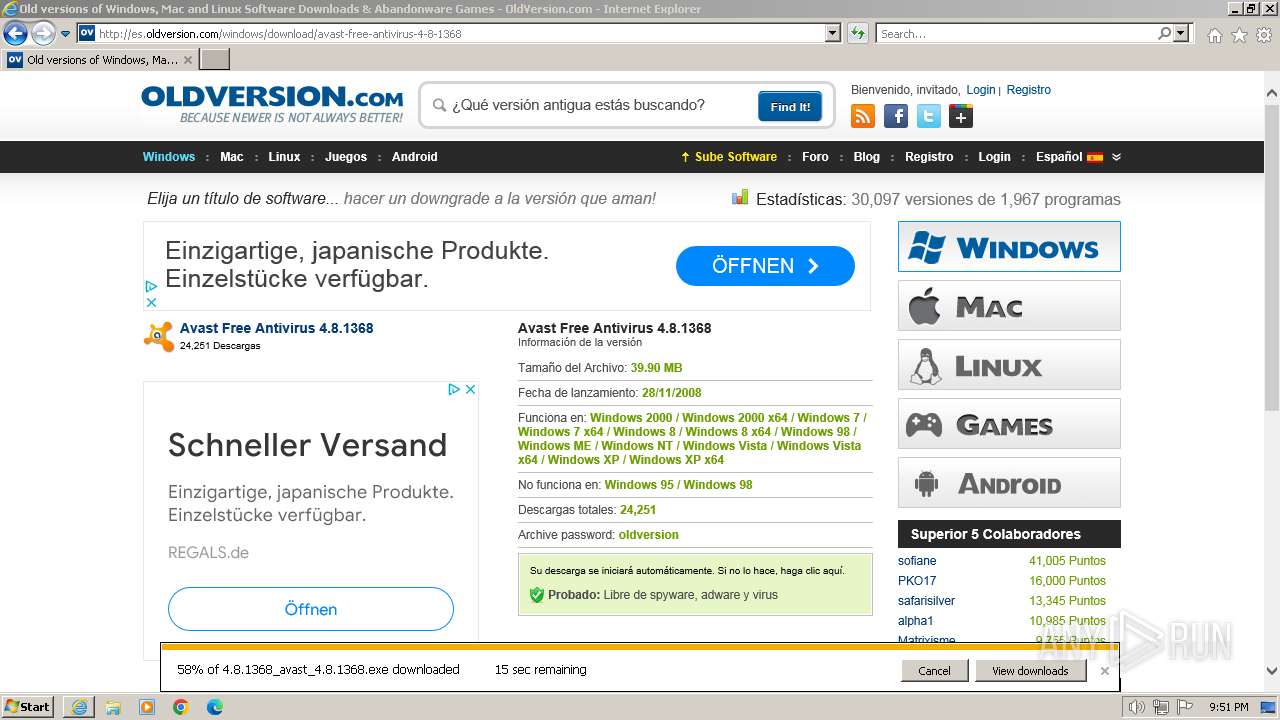
Task: Close the top banner ad with X
Action: (x=151, y=302)
